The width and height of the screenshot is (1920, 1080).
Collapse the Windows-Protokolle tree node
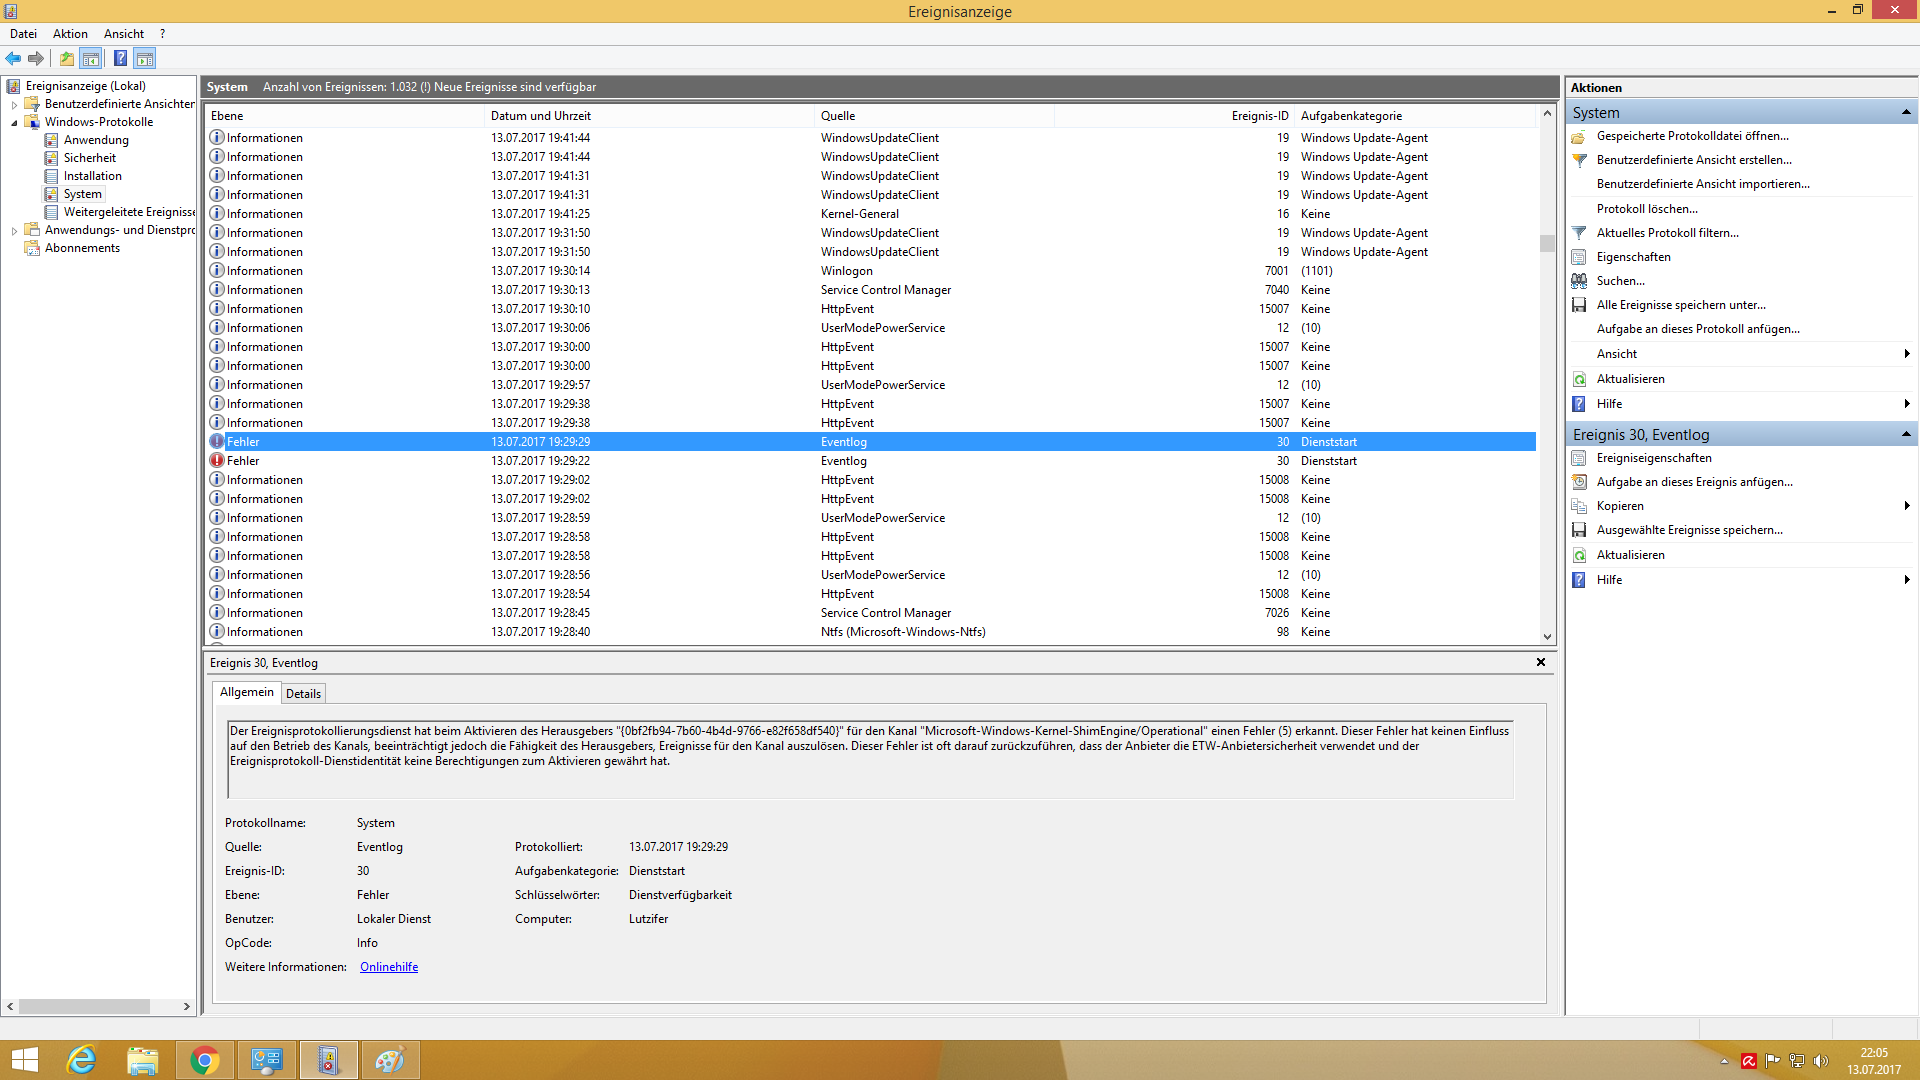[x=14, y=122]
